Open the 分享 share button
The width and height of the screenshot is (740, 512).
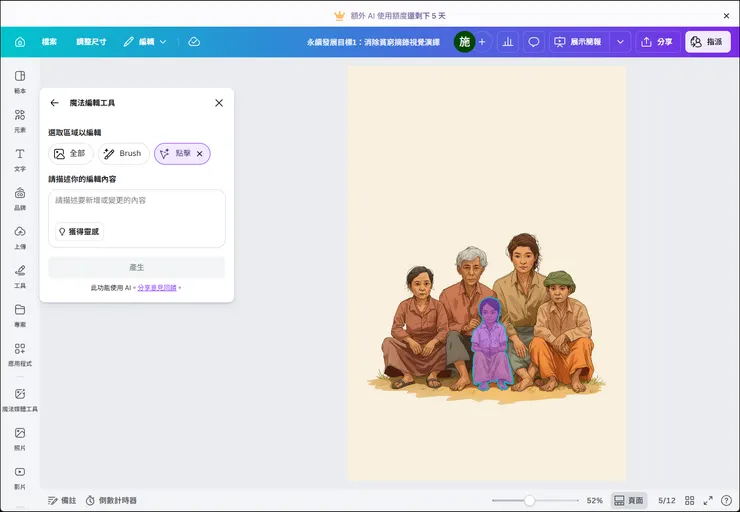(657, 42)
